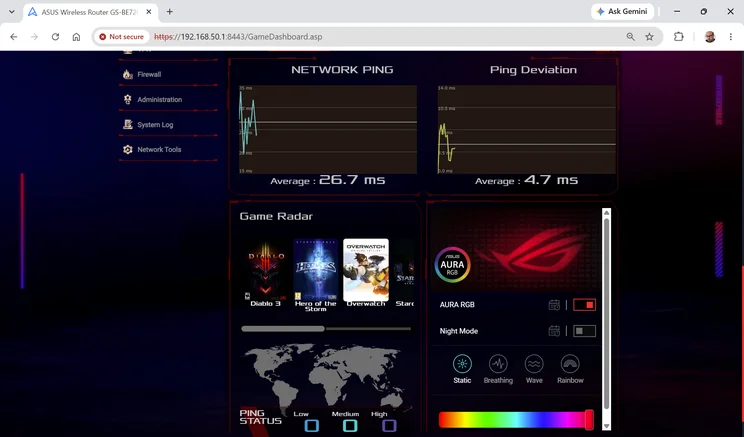Click the Firewall flame icon

[128, 74]
